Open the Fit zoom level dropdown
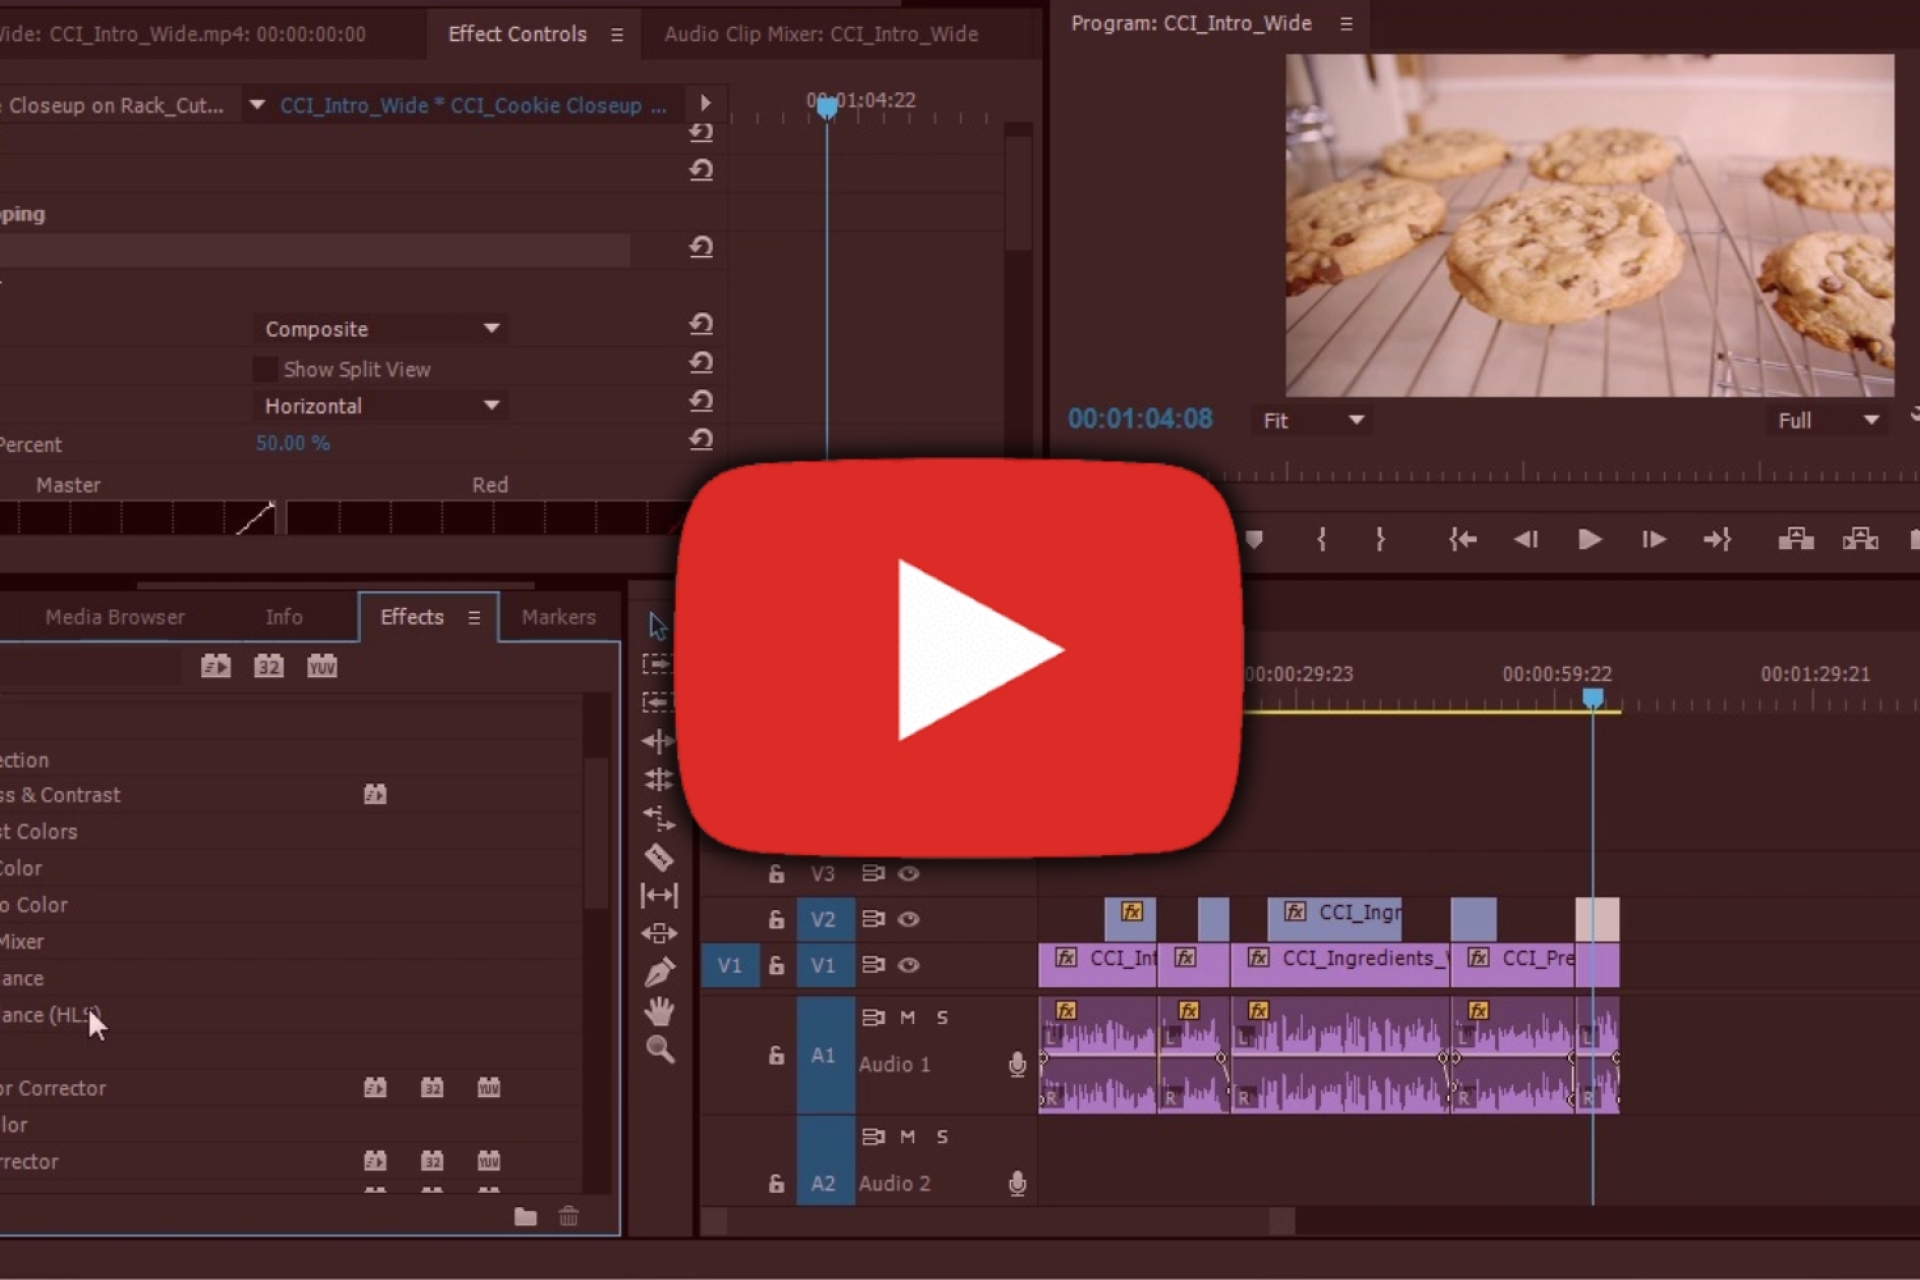1920x1280 pixels. tap(1312, 421)
